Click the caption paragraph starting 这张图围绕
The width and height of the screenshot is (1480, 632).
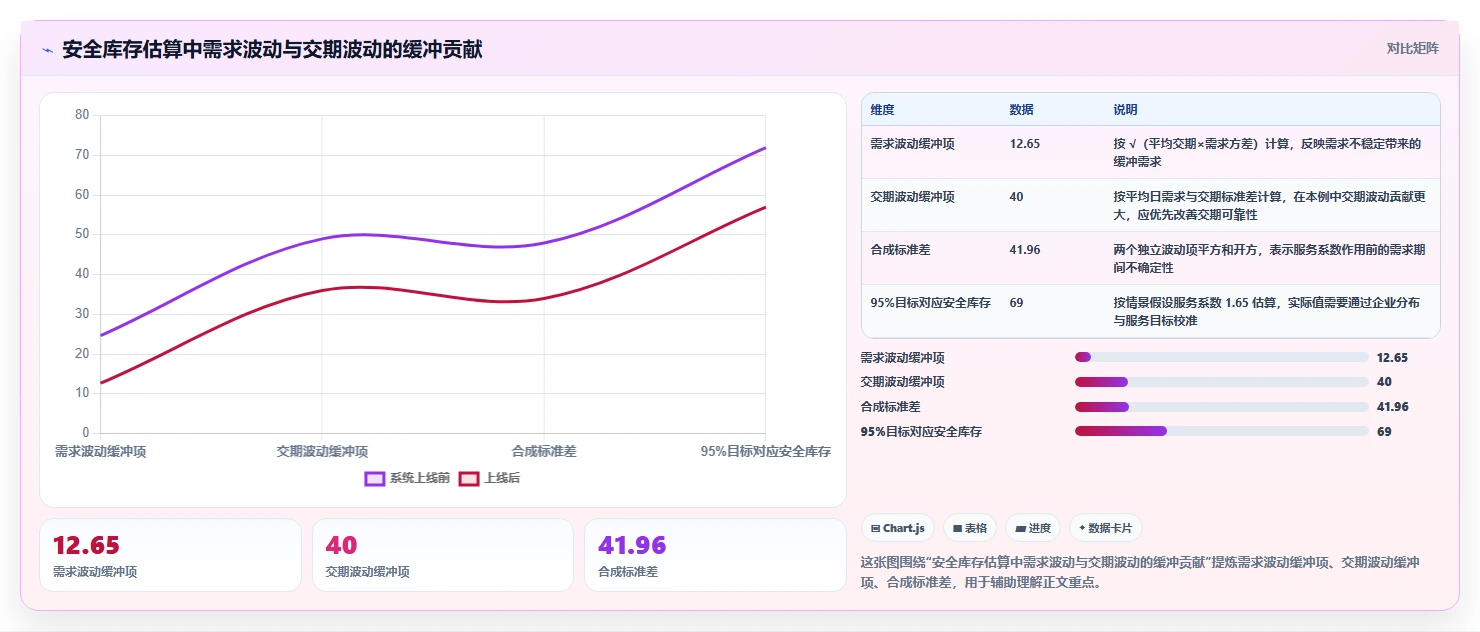coord(1139,572)
